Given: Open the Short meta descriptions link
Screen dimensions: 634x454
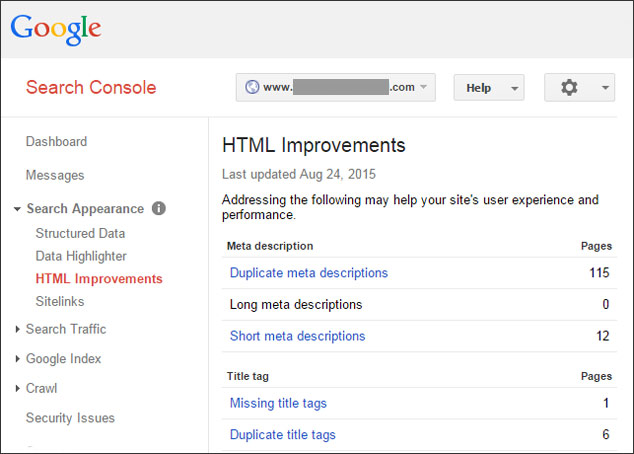Looking at the screenshot, I should point(298,336).
